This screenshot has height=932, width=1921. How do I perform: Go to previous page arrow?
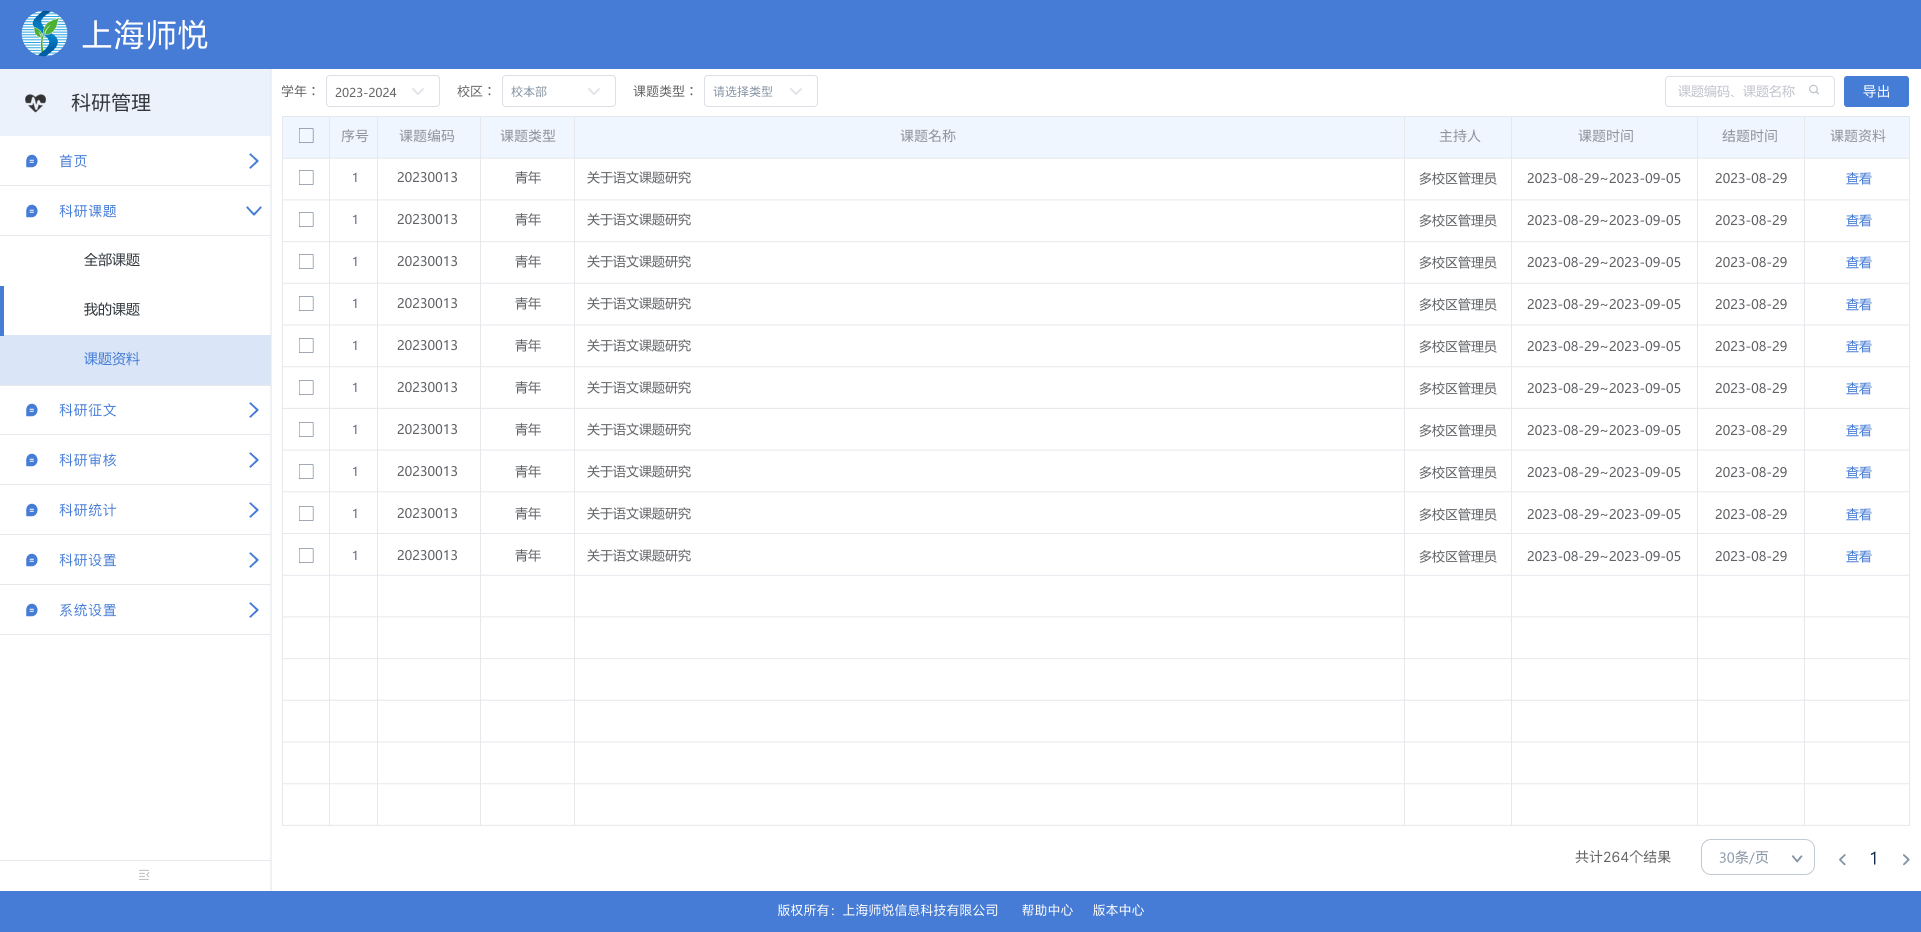1842,859
